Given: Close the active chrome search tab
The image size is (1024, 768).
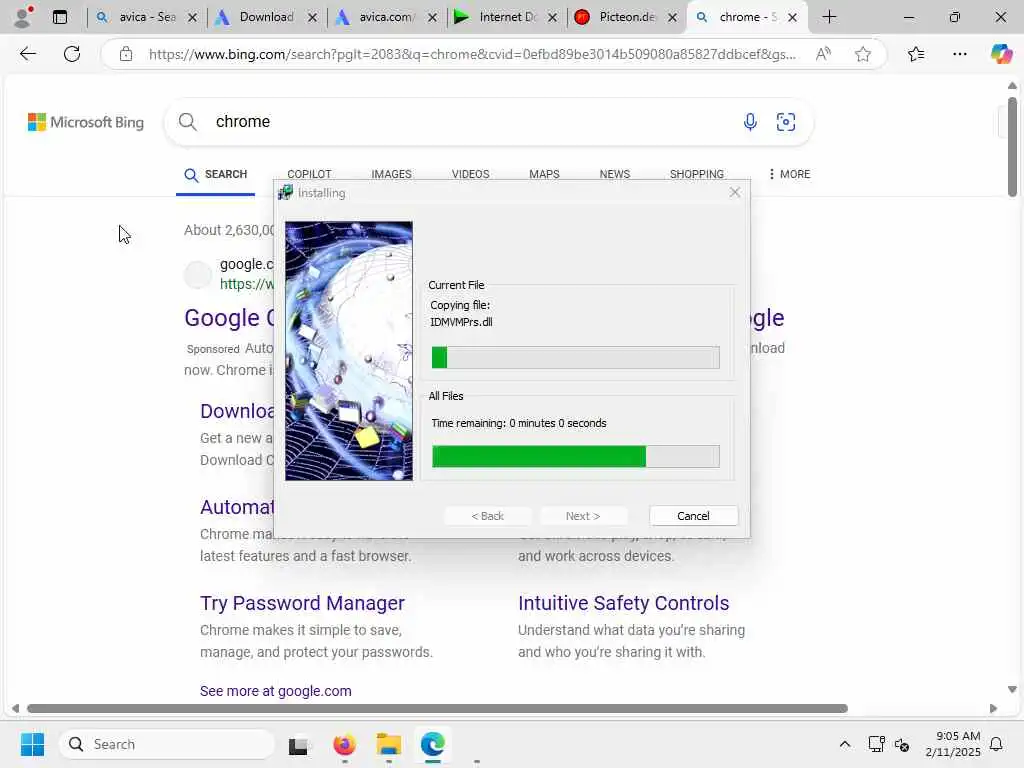Looking at the screenshot, I should point(792,18).
